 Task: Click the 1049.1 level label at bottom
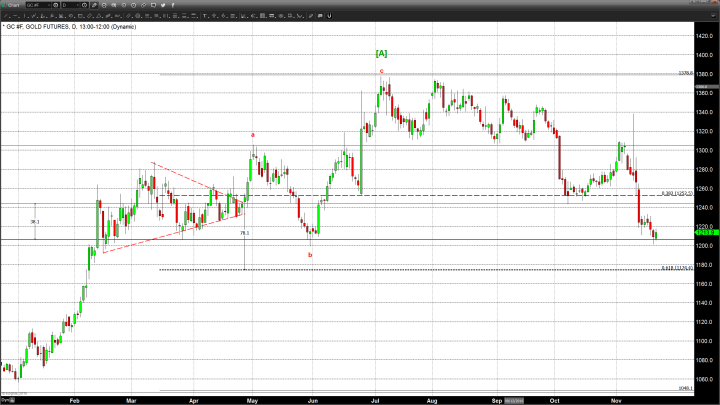tap(686, 388)
